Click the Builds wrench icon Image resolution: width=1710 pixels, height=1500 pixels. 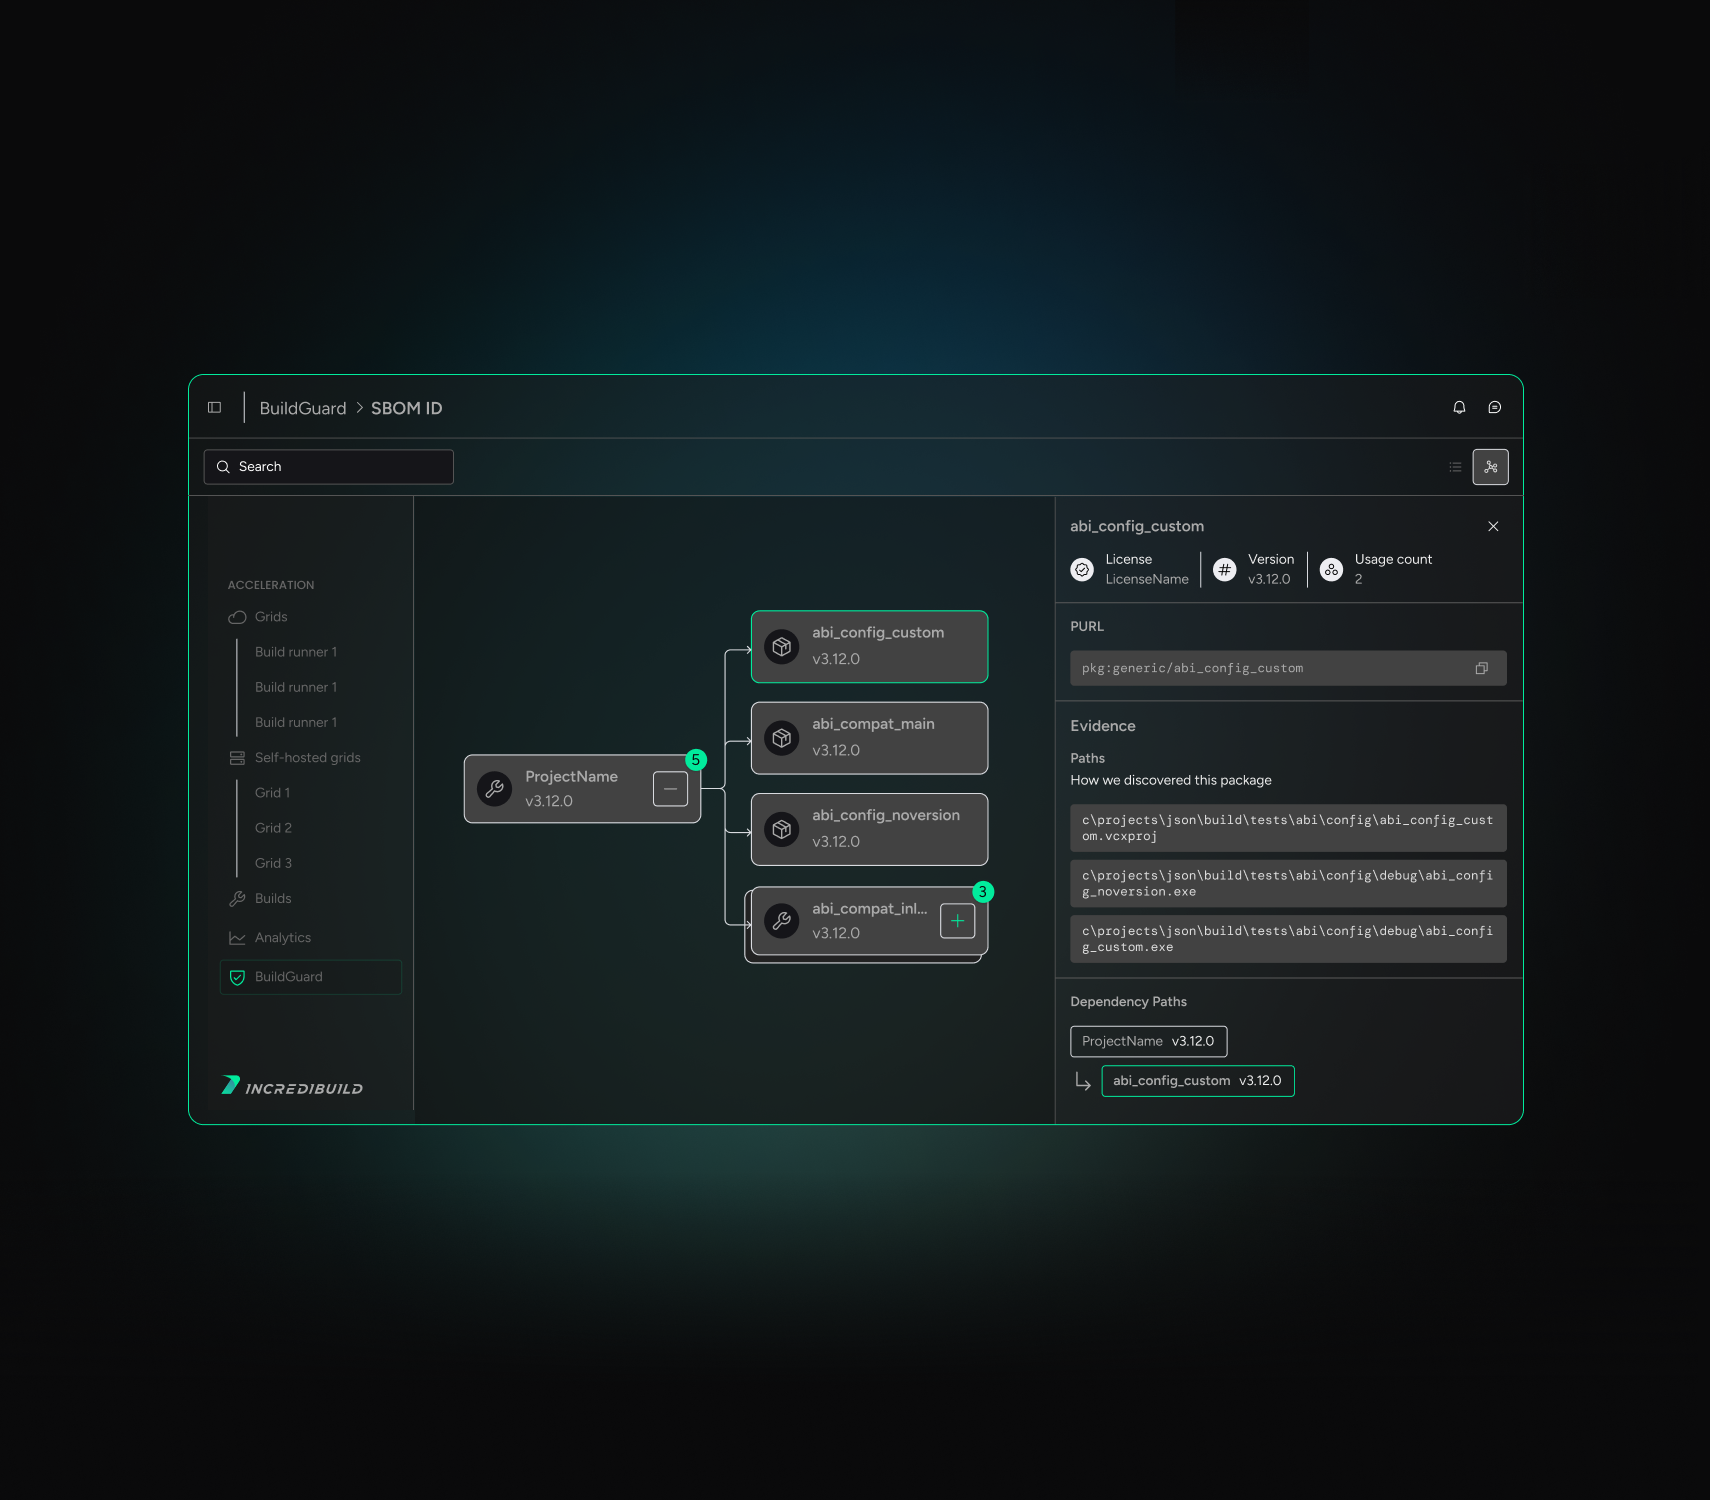[237, 899]
